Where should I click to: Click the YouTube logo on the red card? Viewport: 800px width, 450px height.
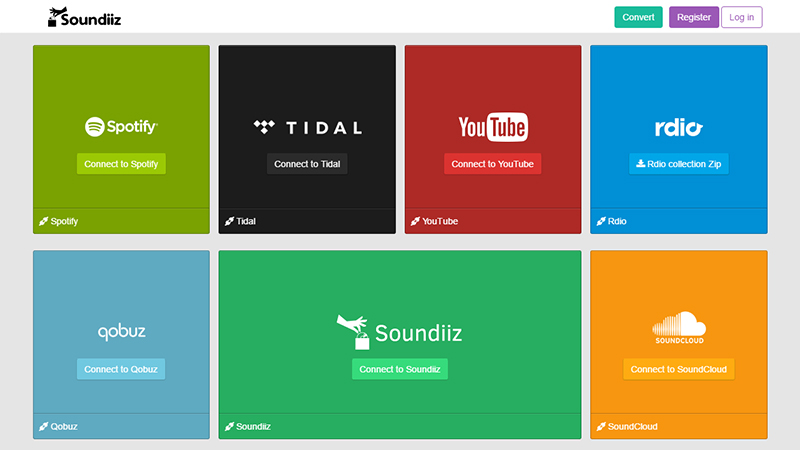[x=493, y=127]
